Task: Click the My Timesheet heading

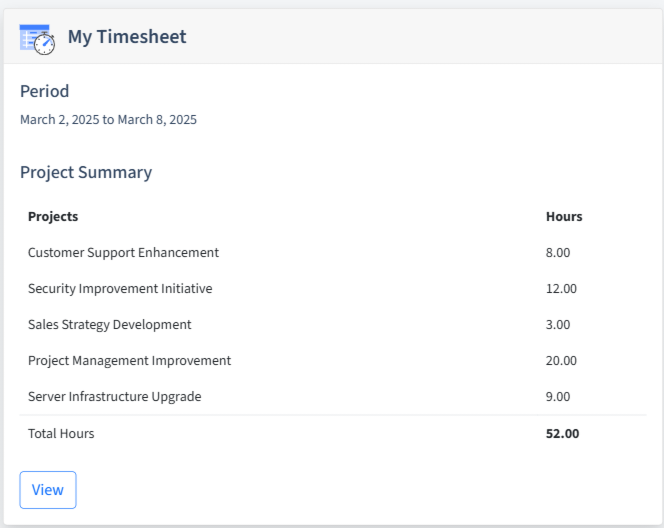Action: (x=127, y=36)
